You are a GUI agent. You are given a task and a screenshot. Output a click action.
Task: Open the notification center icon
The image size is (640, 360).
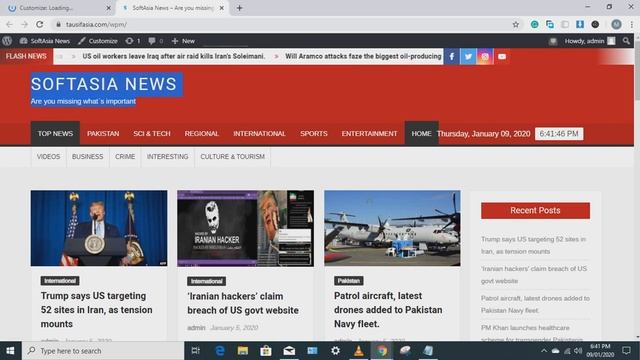coord(626,351)
